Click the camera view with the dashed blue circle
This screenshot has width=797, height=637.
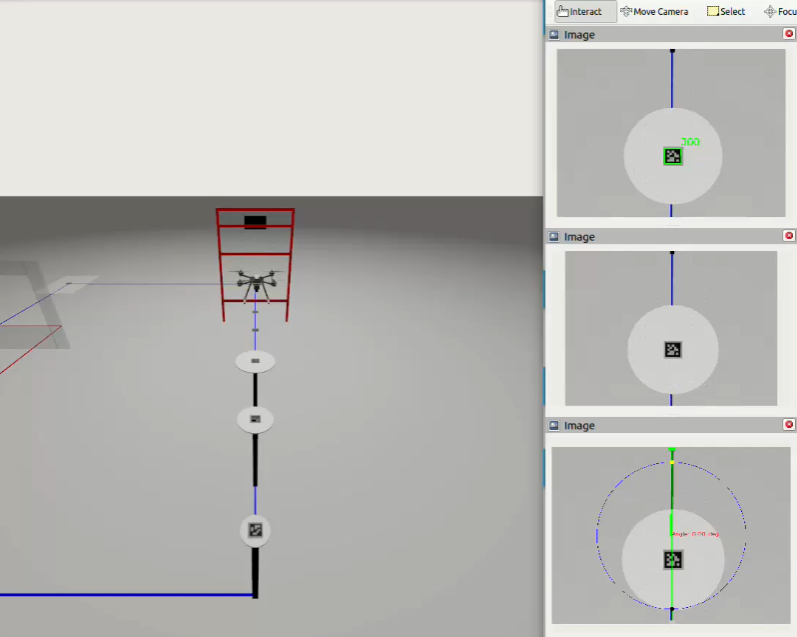pos(671,535)
